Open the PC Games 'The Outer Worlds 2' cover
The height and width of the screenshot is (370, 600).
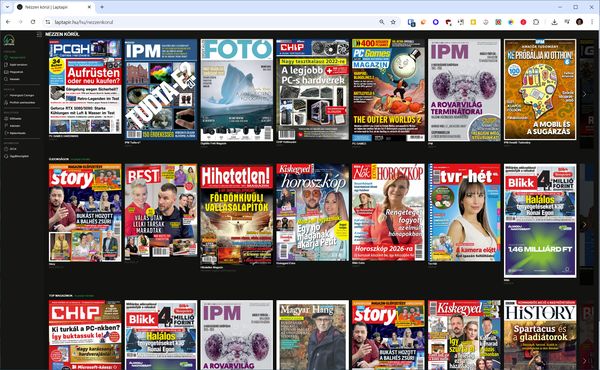click(388, 90)
